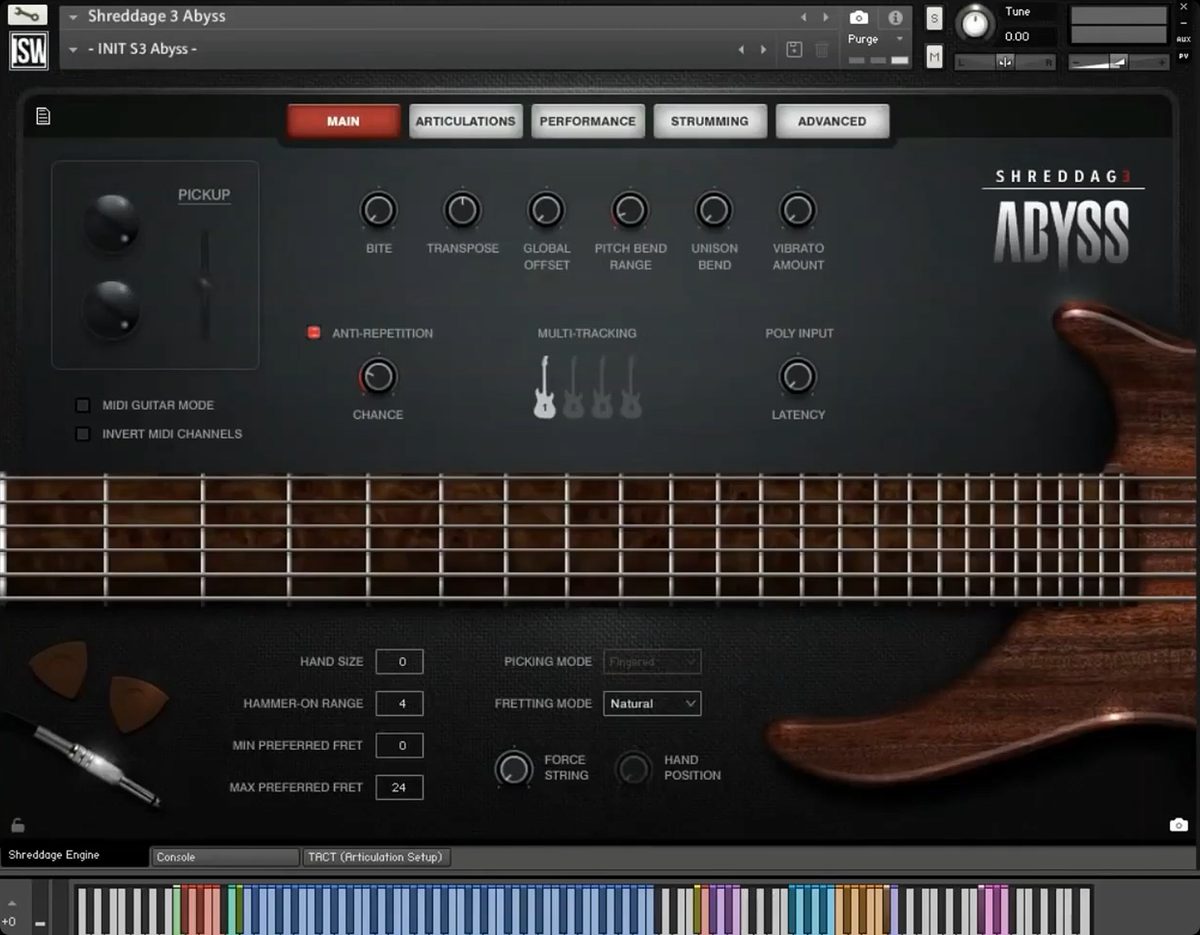This screenshot has width=1200, height=935.
Task: Toggle Solo S button
Action: click(x=934, y=19)
